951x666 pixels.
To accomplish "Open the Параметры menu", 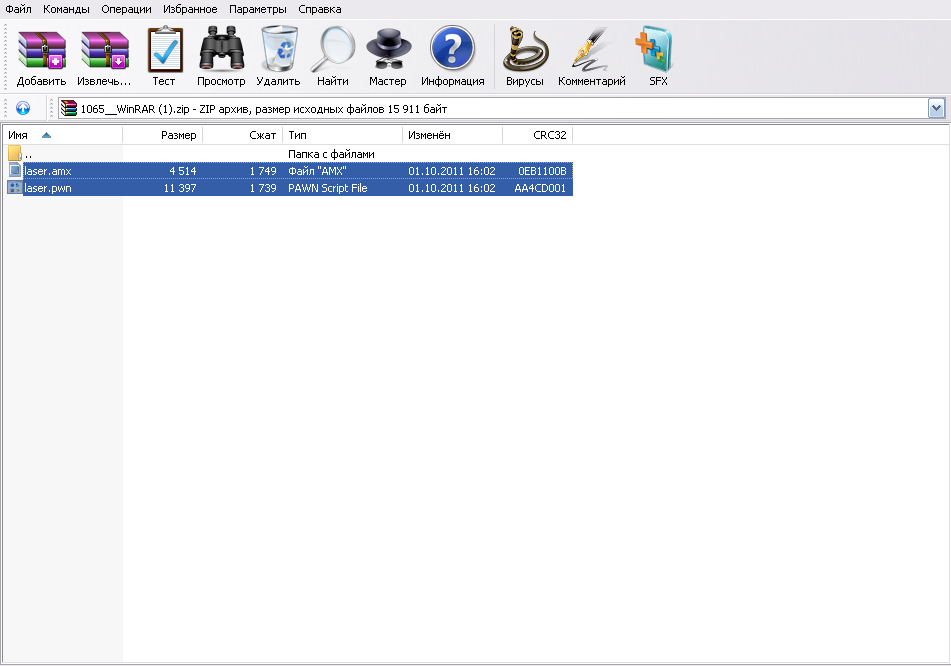I will click(x=256, y=9).
